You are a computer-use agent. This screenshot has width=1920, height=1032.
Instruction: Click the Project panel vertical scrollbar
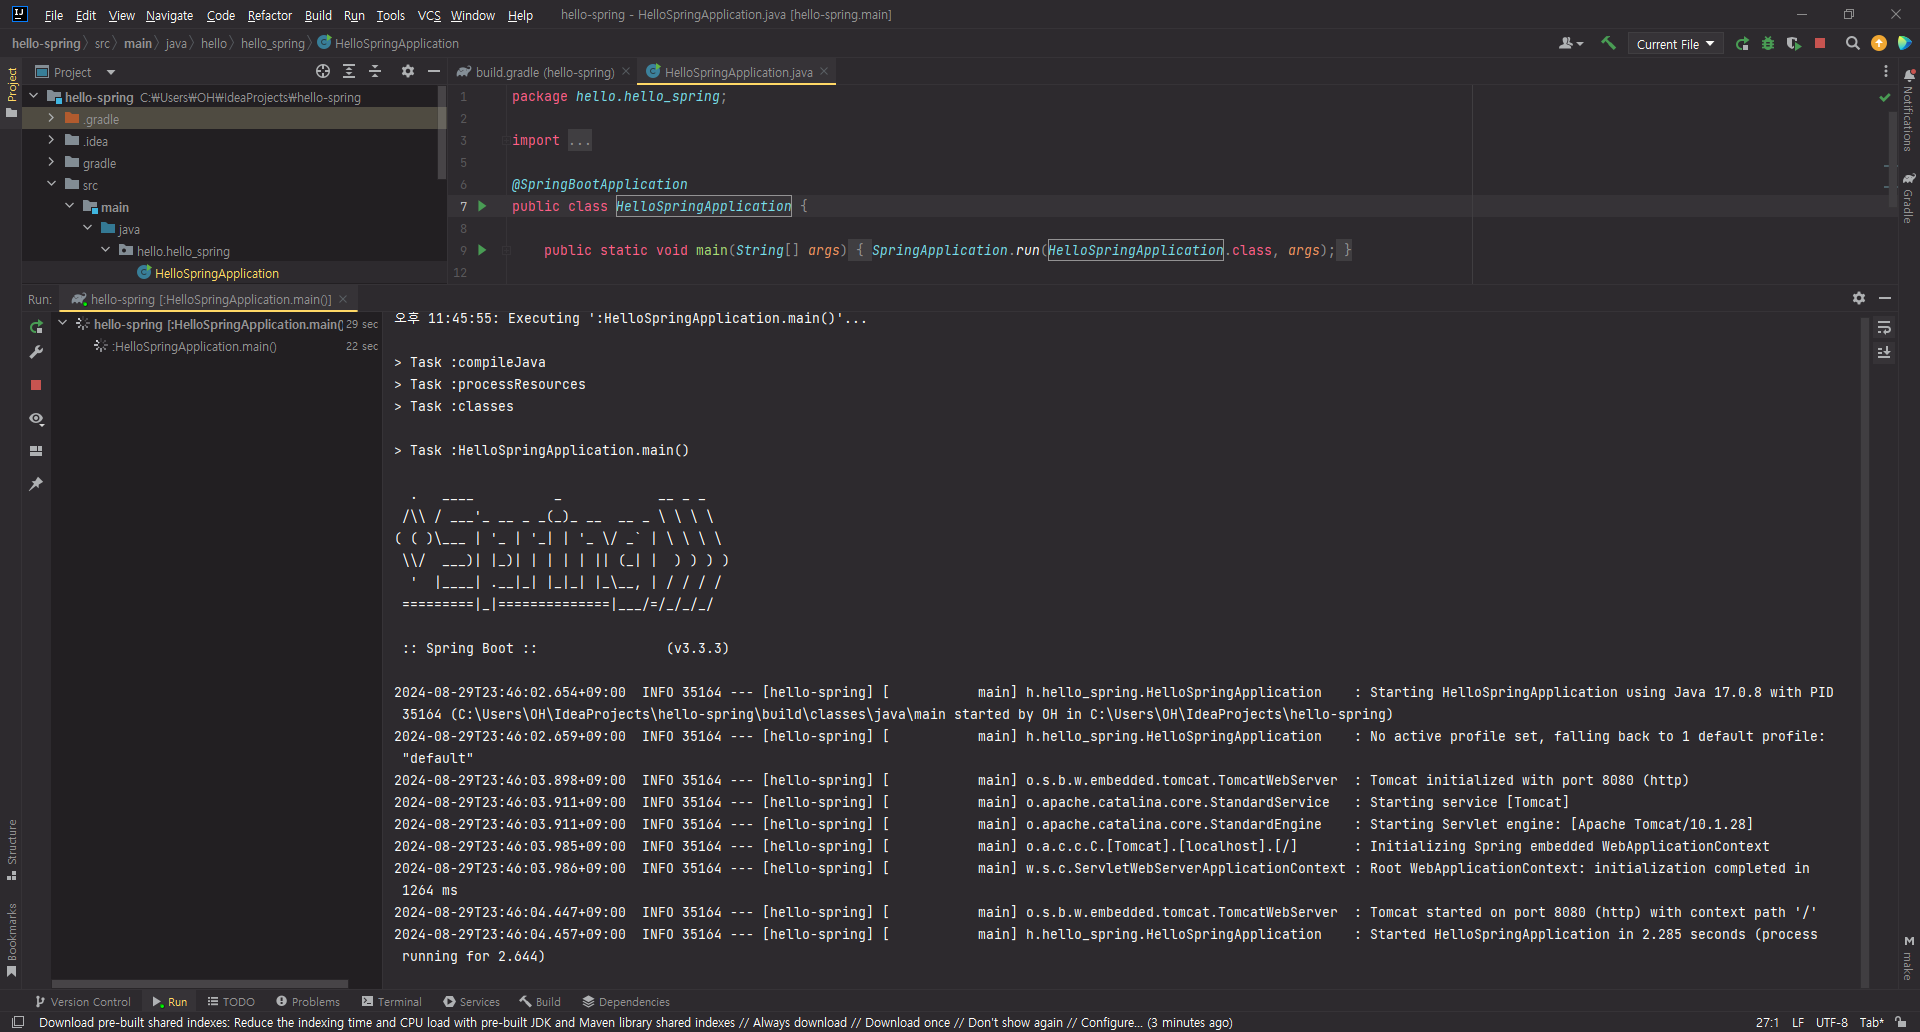point(442,131)
